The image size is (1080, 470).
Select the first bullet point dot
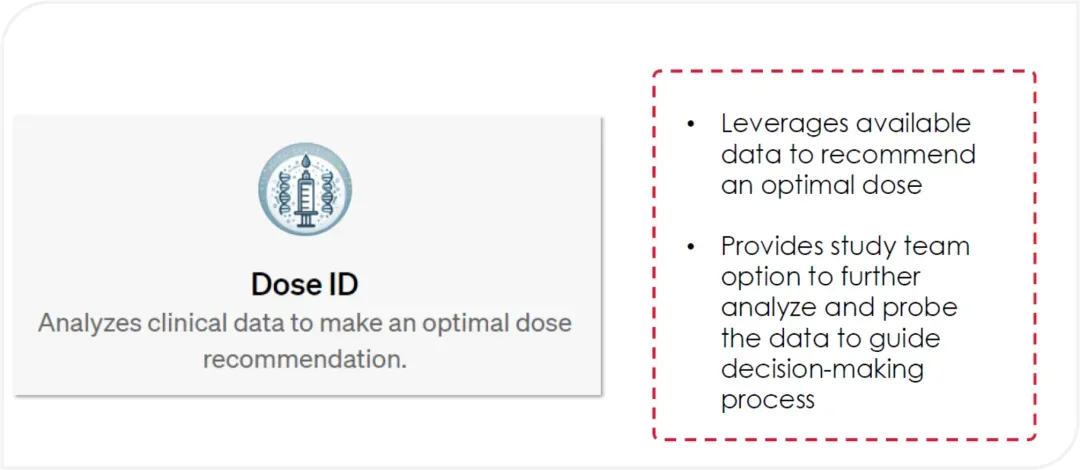(x=691, y=125)
